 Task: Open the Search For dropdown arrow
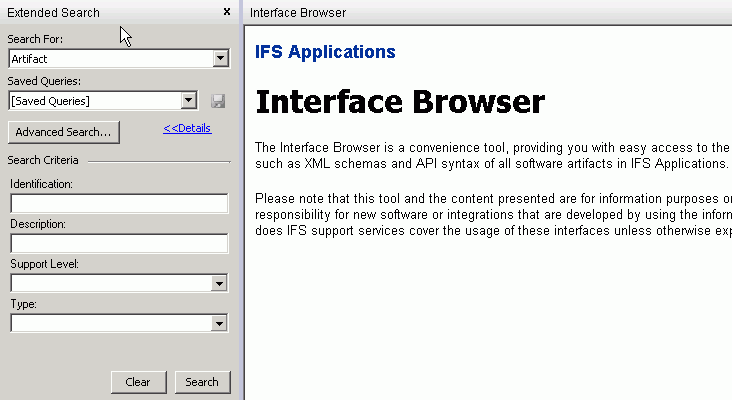220,59
